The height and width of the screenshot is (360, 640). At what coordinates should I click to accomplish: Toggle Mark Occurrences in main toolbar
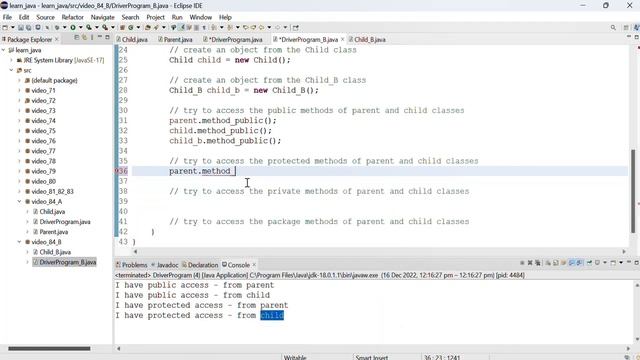pyautogui.click(x=181, y=27)
